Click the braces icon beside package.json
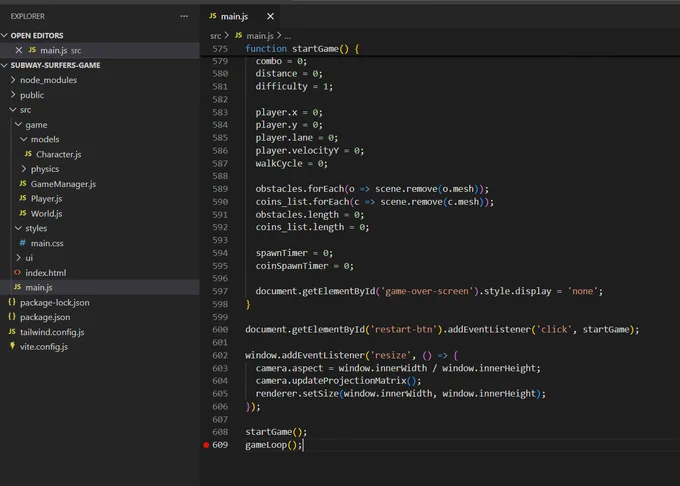Screen dimensions: 680x486 pyautogui.click(x=12, y=316)
